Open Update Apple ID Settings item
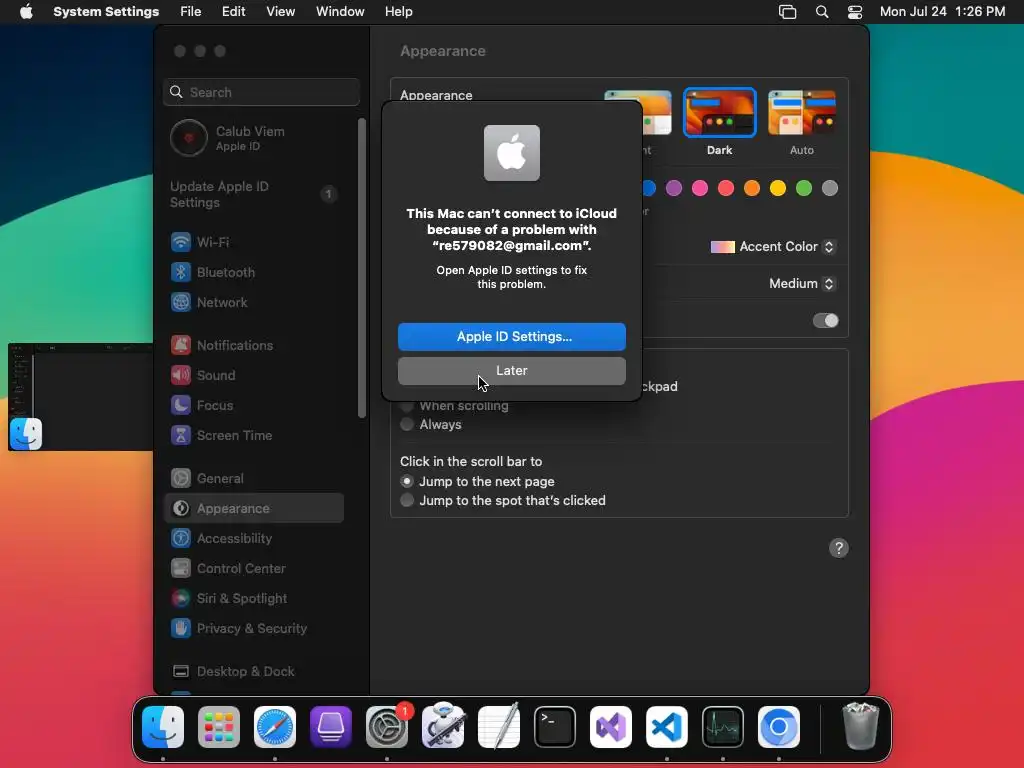 point(253,195)
